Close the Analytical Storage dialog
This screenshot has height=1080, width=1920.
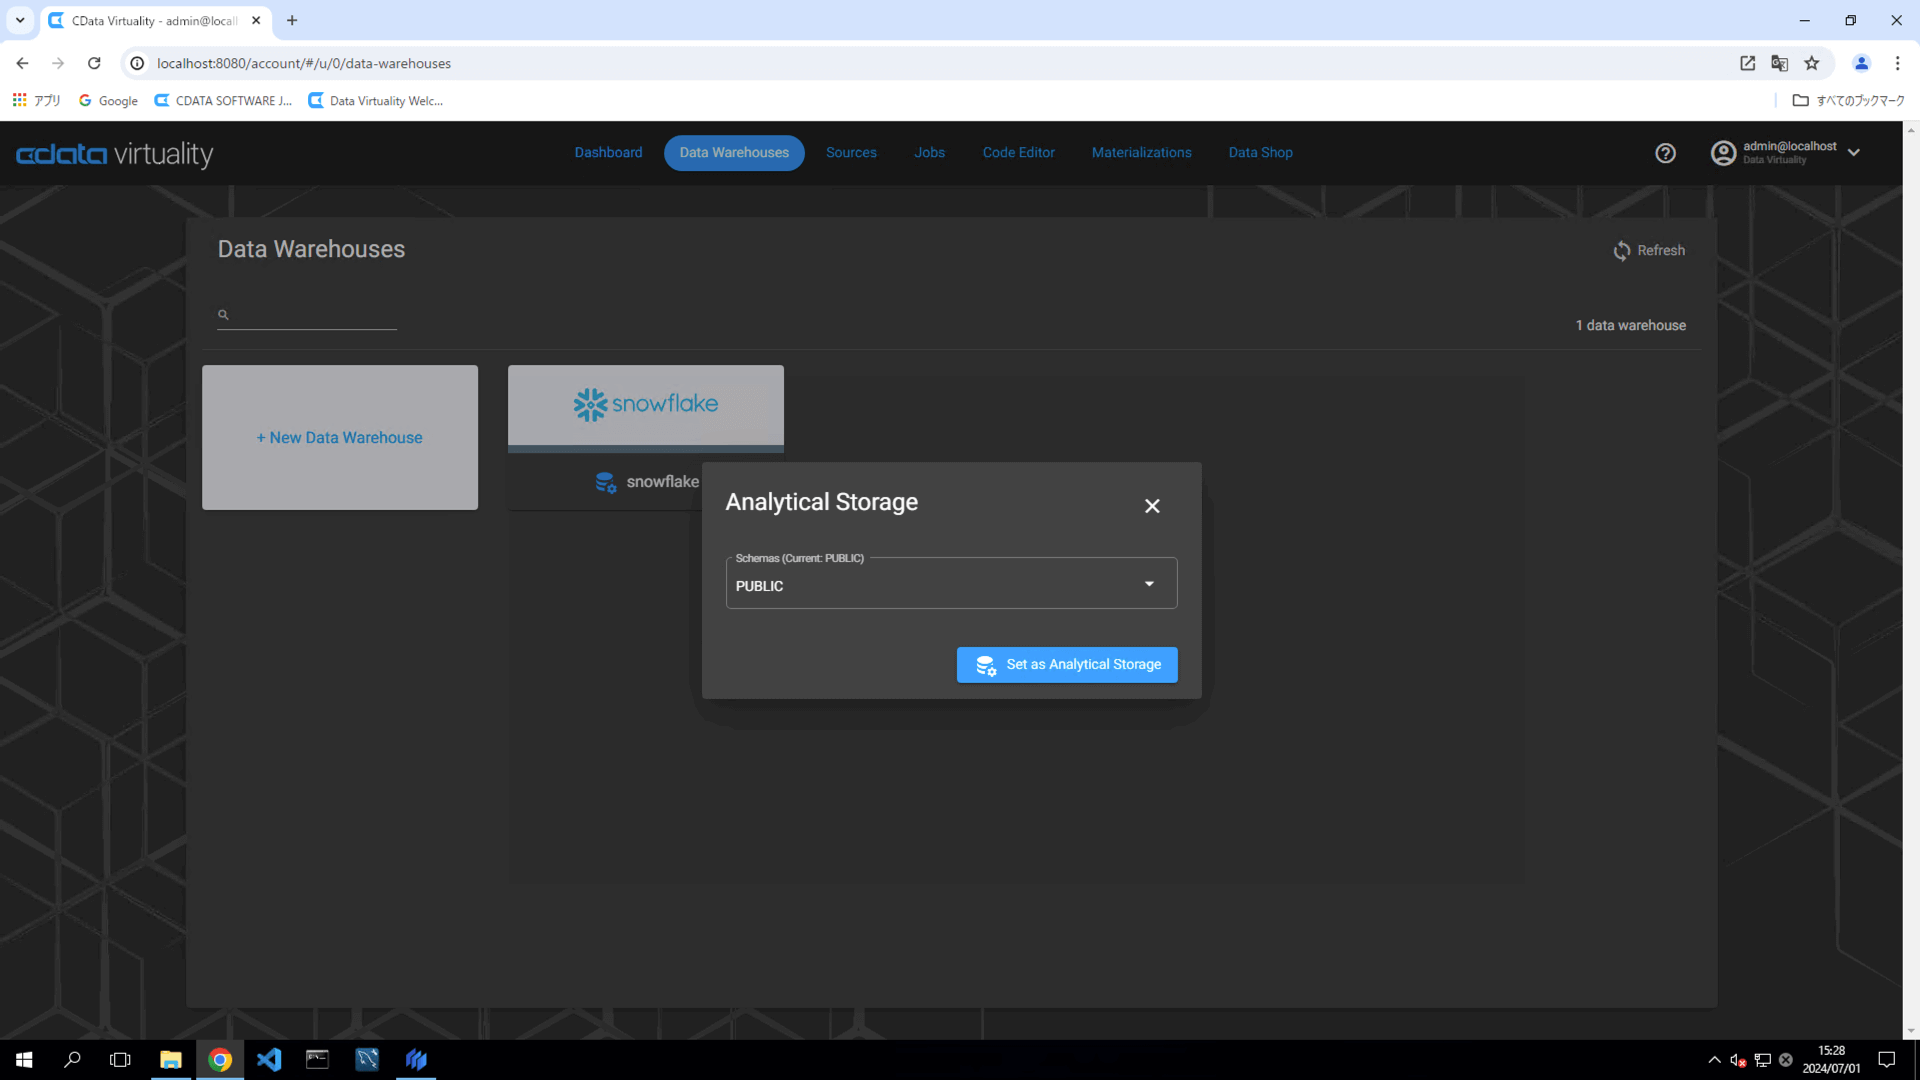tap(1152, 506)
